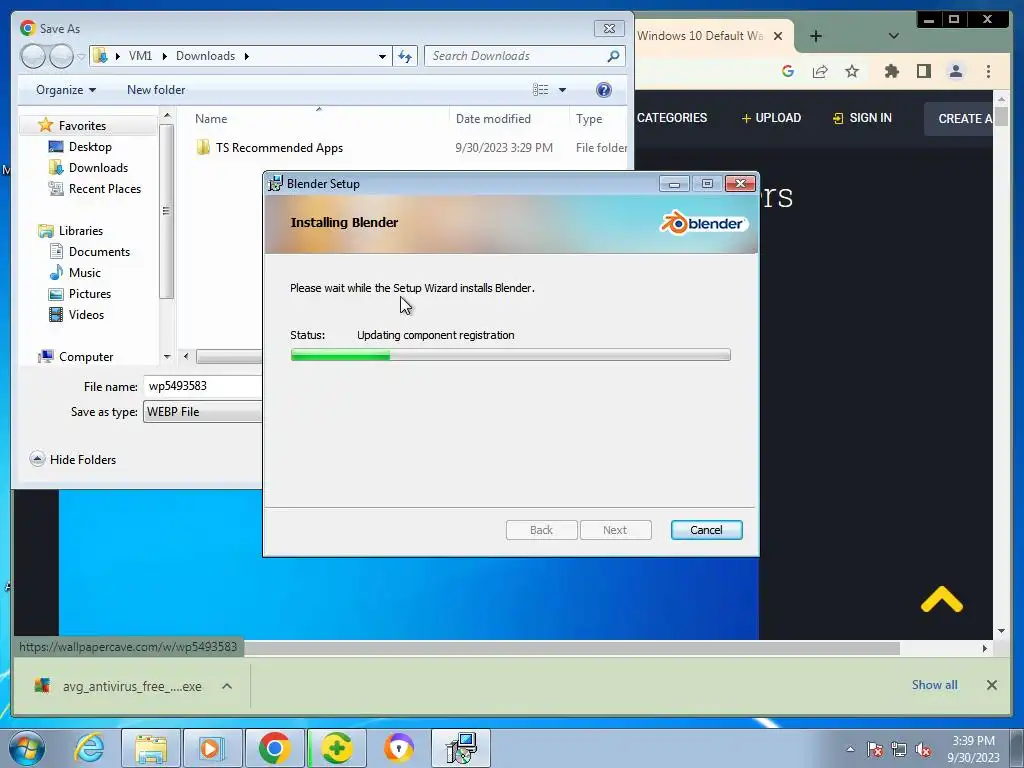Viewport: 1024px width, 768px height.
Task: Click the refresh button beside the address path
Action: coord(405,56)
